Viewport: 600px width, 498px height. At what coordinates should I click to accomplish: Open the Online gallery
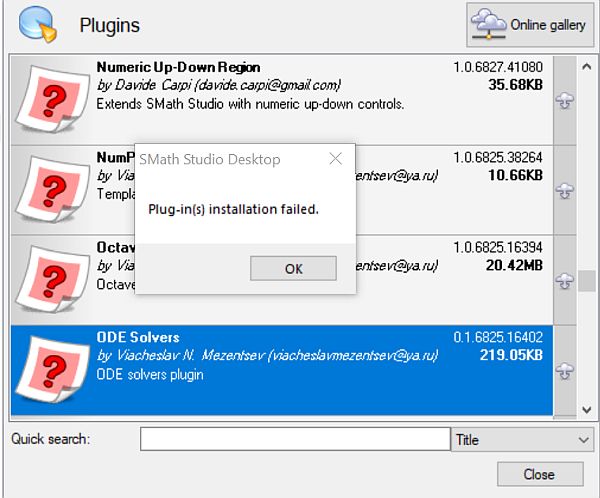point(529,25)
